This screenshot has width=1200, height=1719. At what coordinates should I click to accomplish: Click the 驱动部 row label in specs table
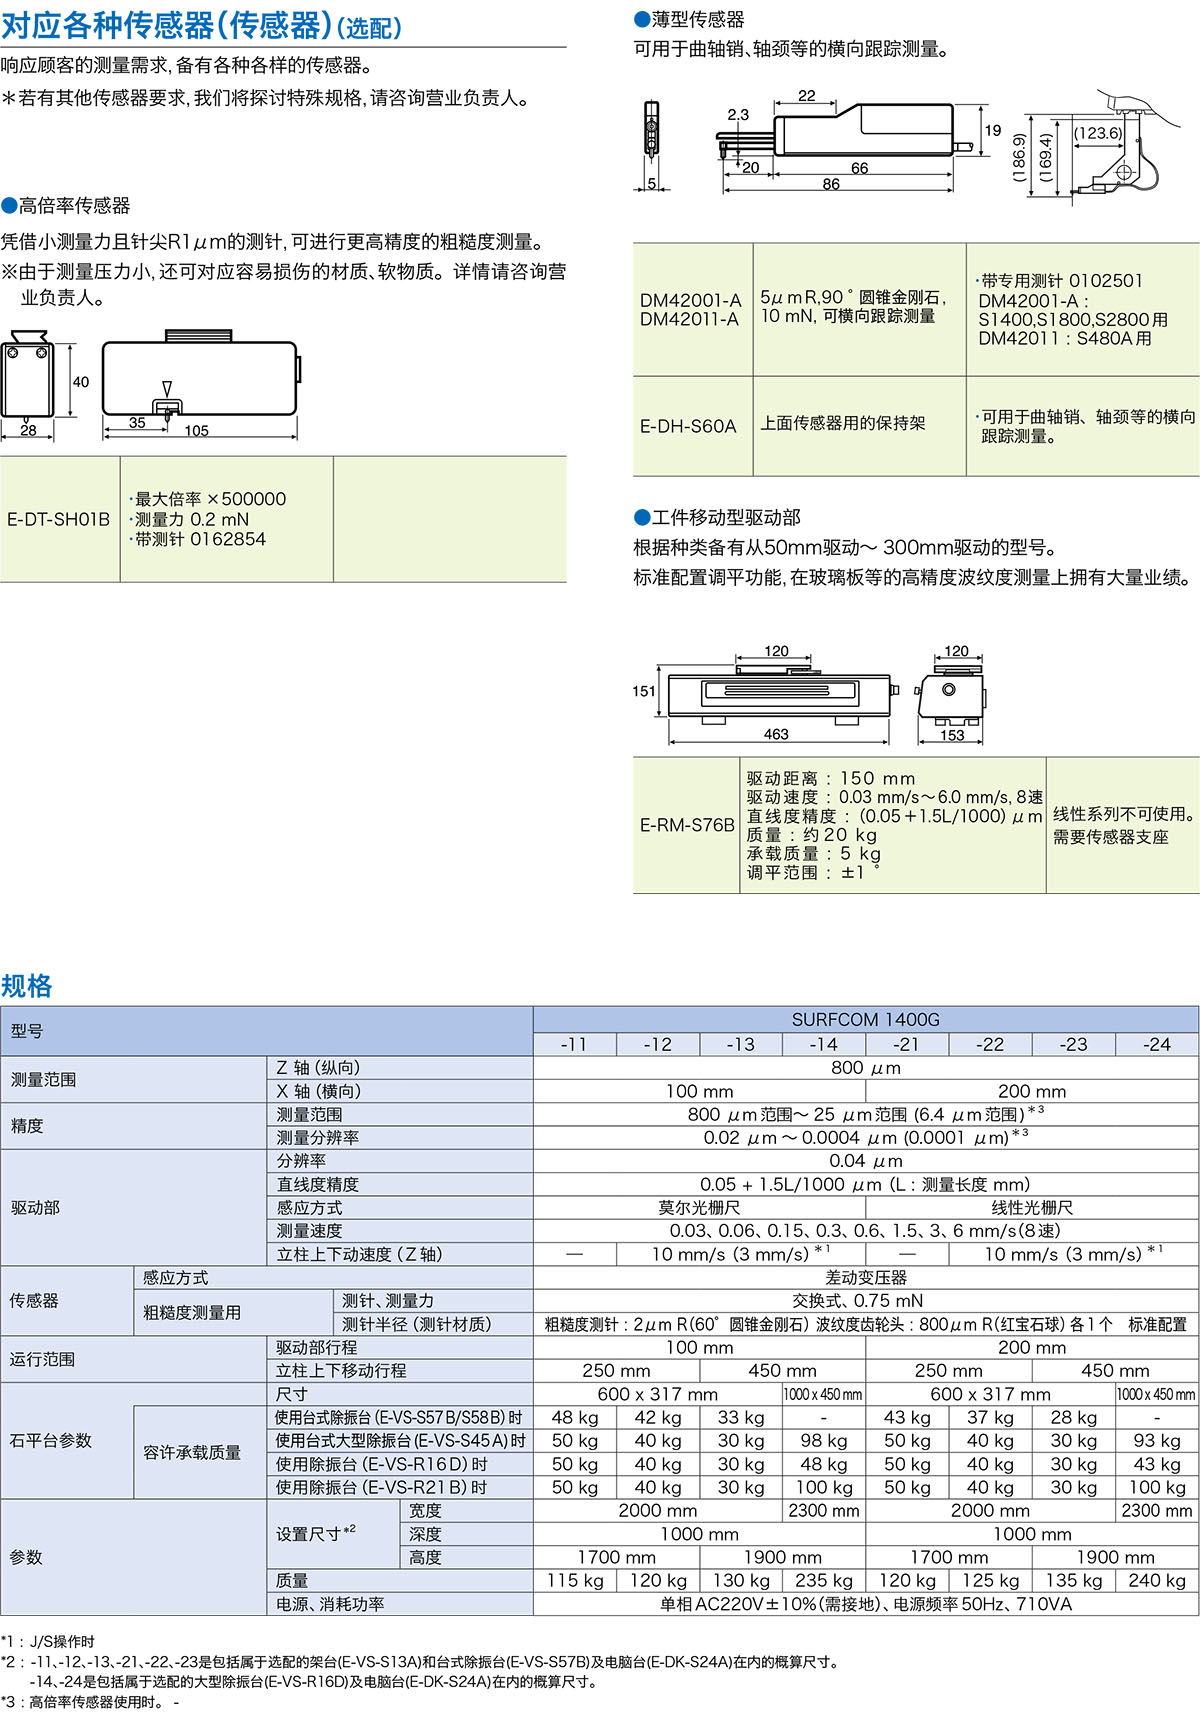pos(36,1208)
